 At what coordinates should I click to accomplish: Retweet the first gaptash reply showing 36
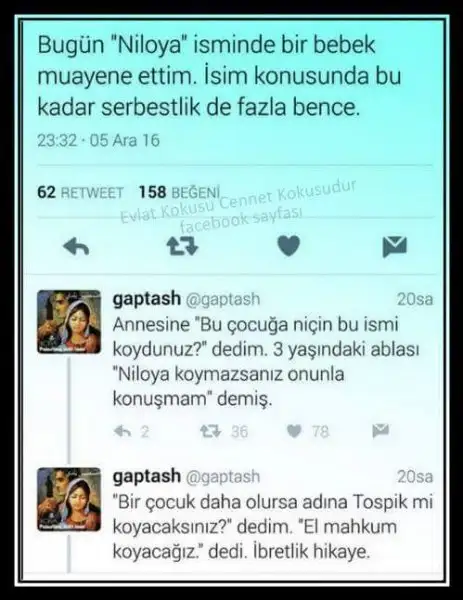click(224, 432)
